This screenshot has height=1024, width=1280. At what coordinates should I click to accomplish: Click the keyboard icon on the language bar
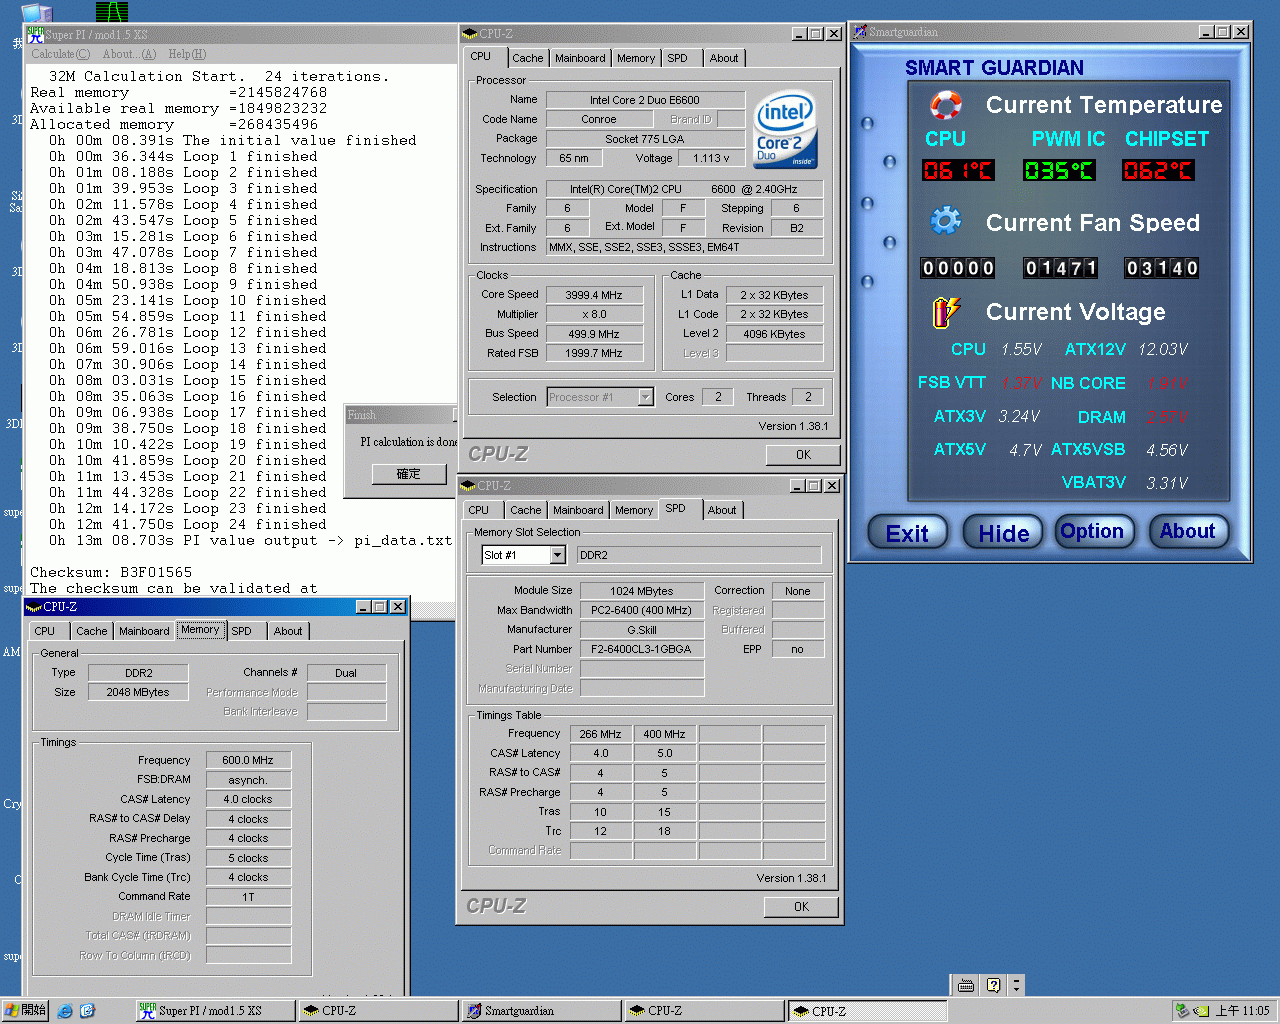pyautogui.click(x=966, y=985)
